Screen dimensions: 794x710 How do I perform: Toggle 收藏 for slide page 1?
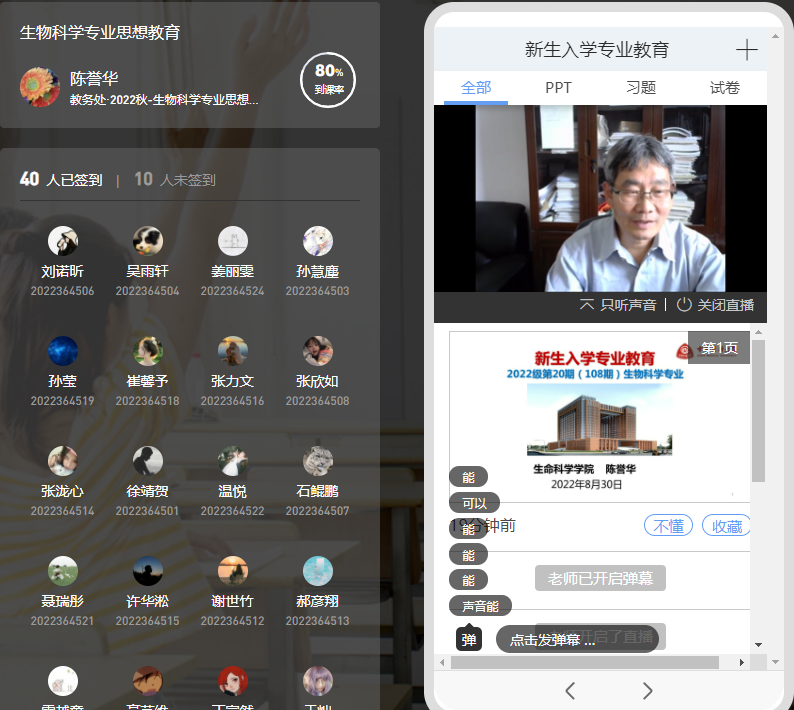[x=726, y=525]
